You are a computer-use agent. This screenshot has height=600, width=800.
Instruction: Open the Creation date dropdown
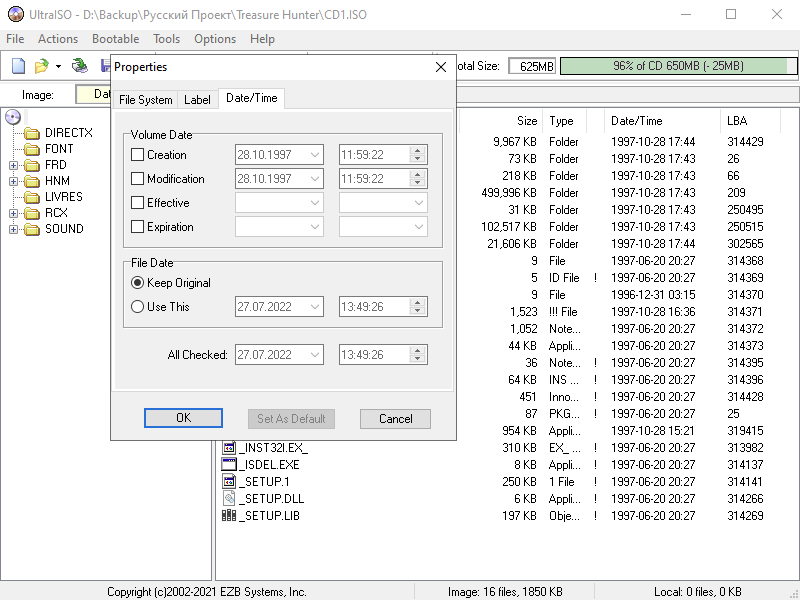pyautogui.click(x=315, y=155)
